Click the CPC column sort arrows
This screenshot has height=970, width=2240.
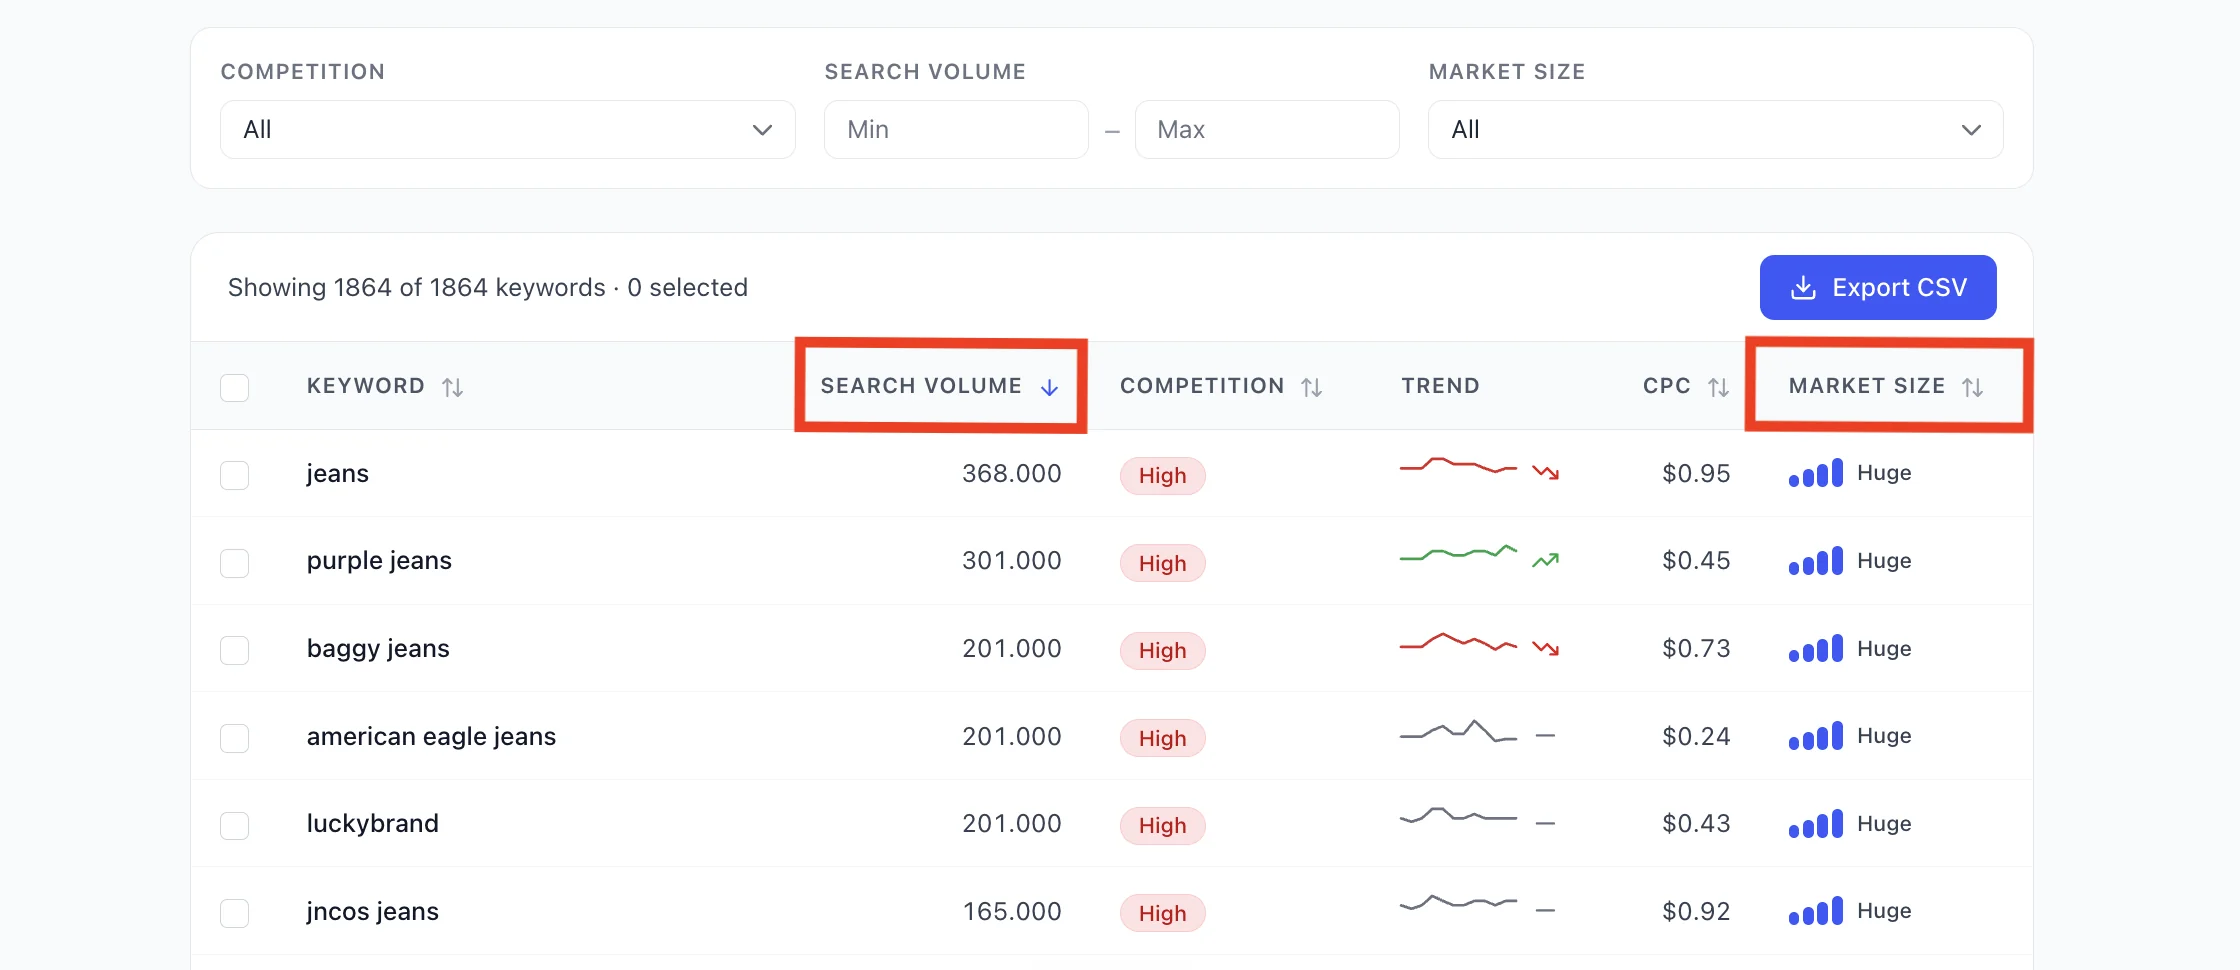coord(1719,387)
